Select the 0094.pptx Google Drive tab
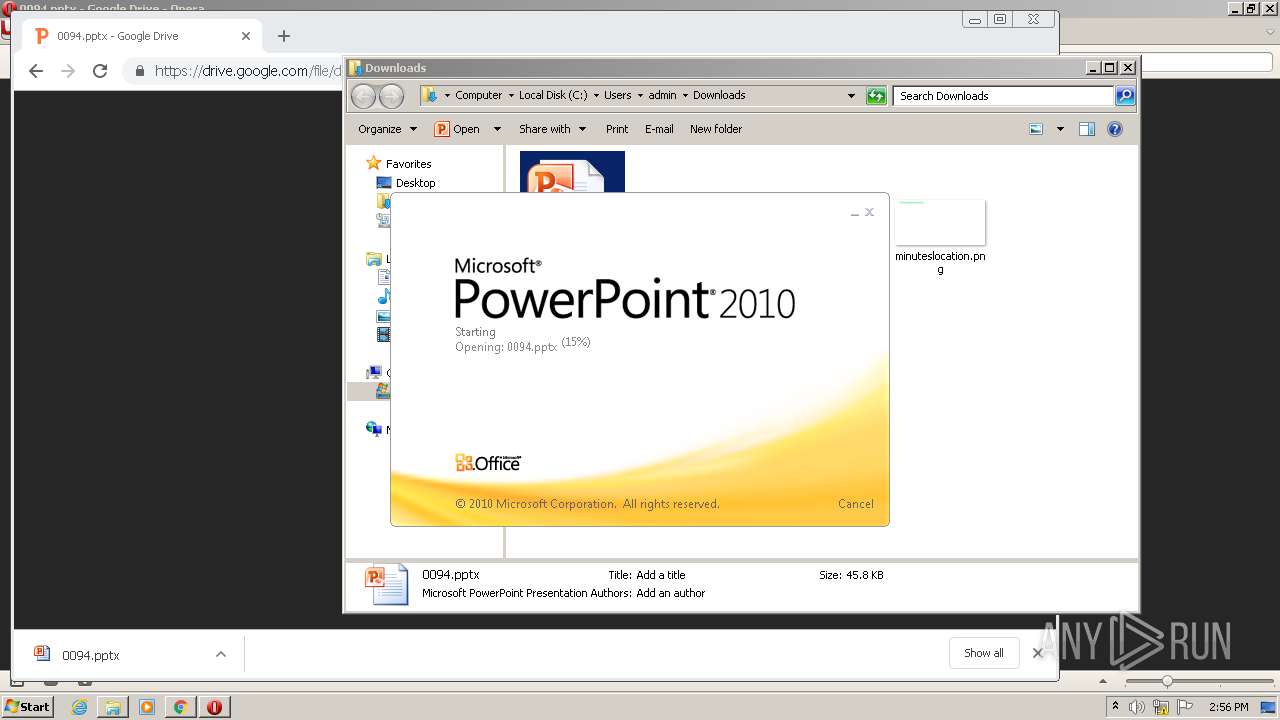The height and width of the screenshot is (720, 1280). pyautogui.click(x=142, y=36)
